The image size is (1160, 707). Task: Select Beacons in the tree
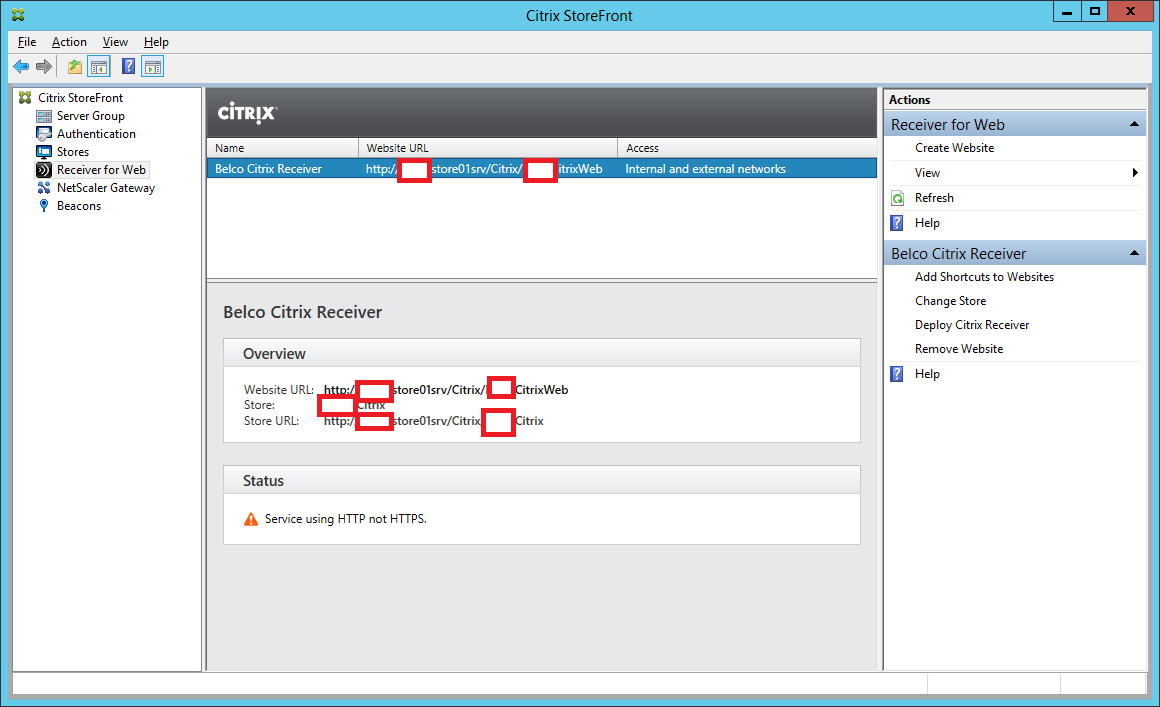coord(78,206)
